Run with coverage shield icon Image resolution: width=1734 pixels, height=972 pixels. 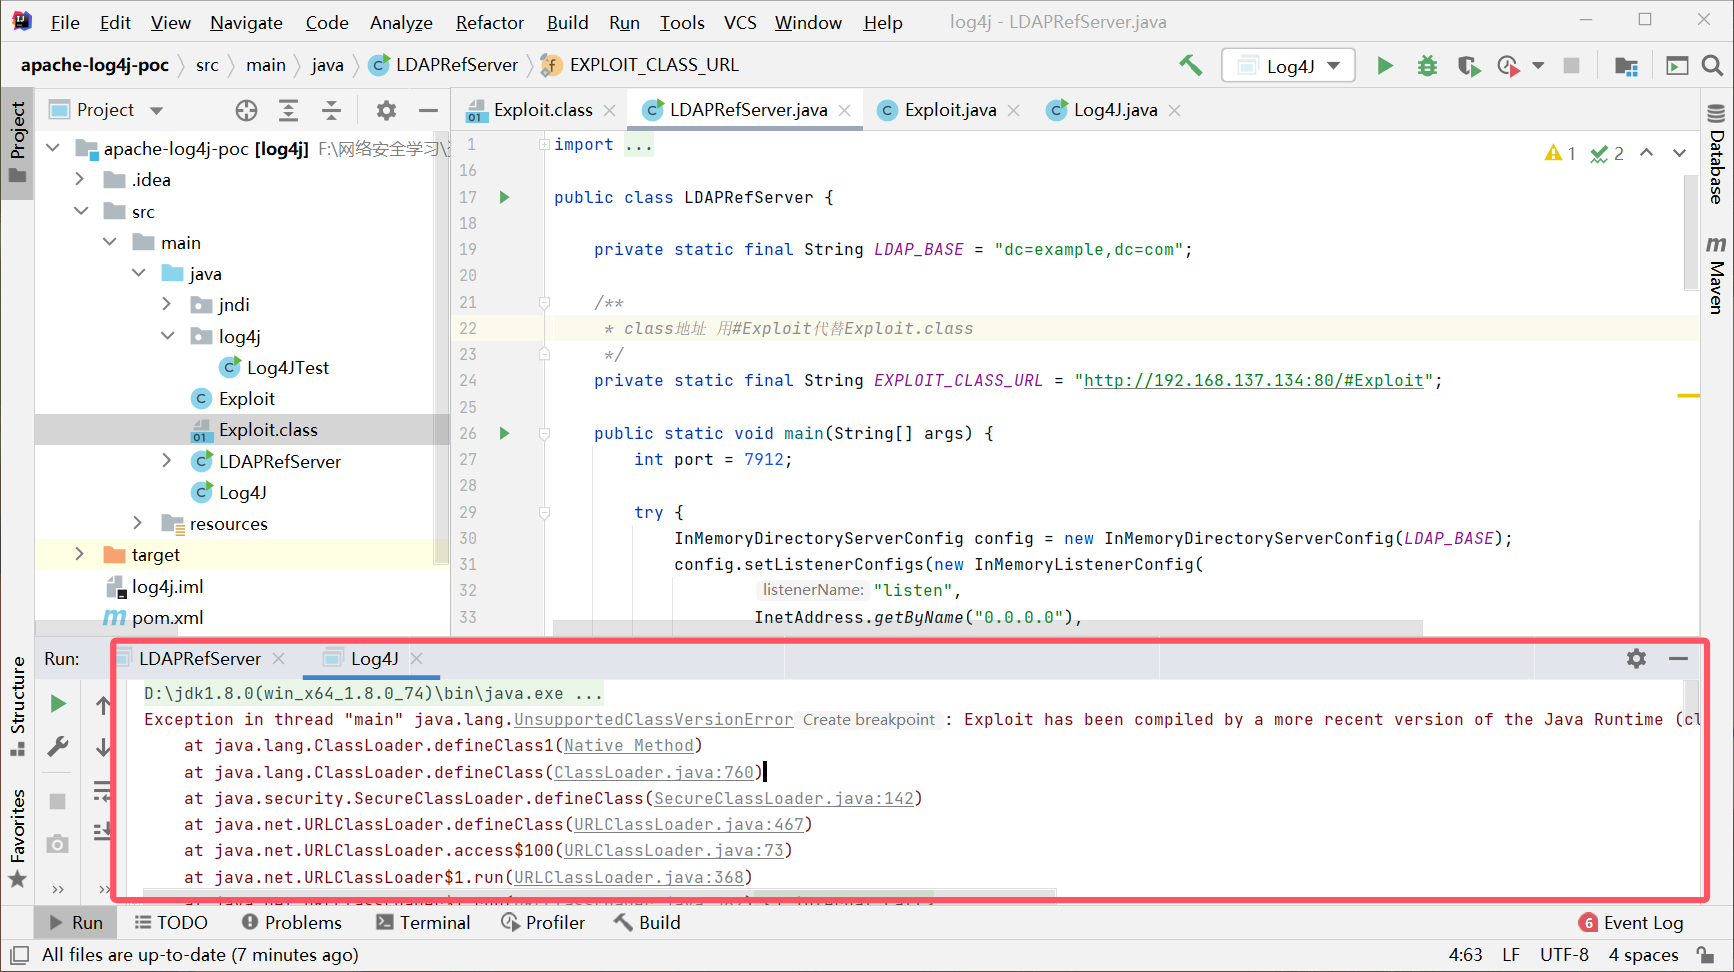tap(1467, 66)
